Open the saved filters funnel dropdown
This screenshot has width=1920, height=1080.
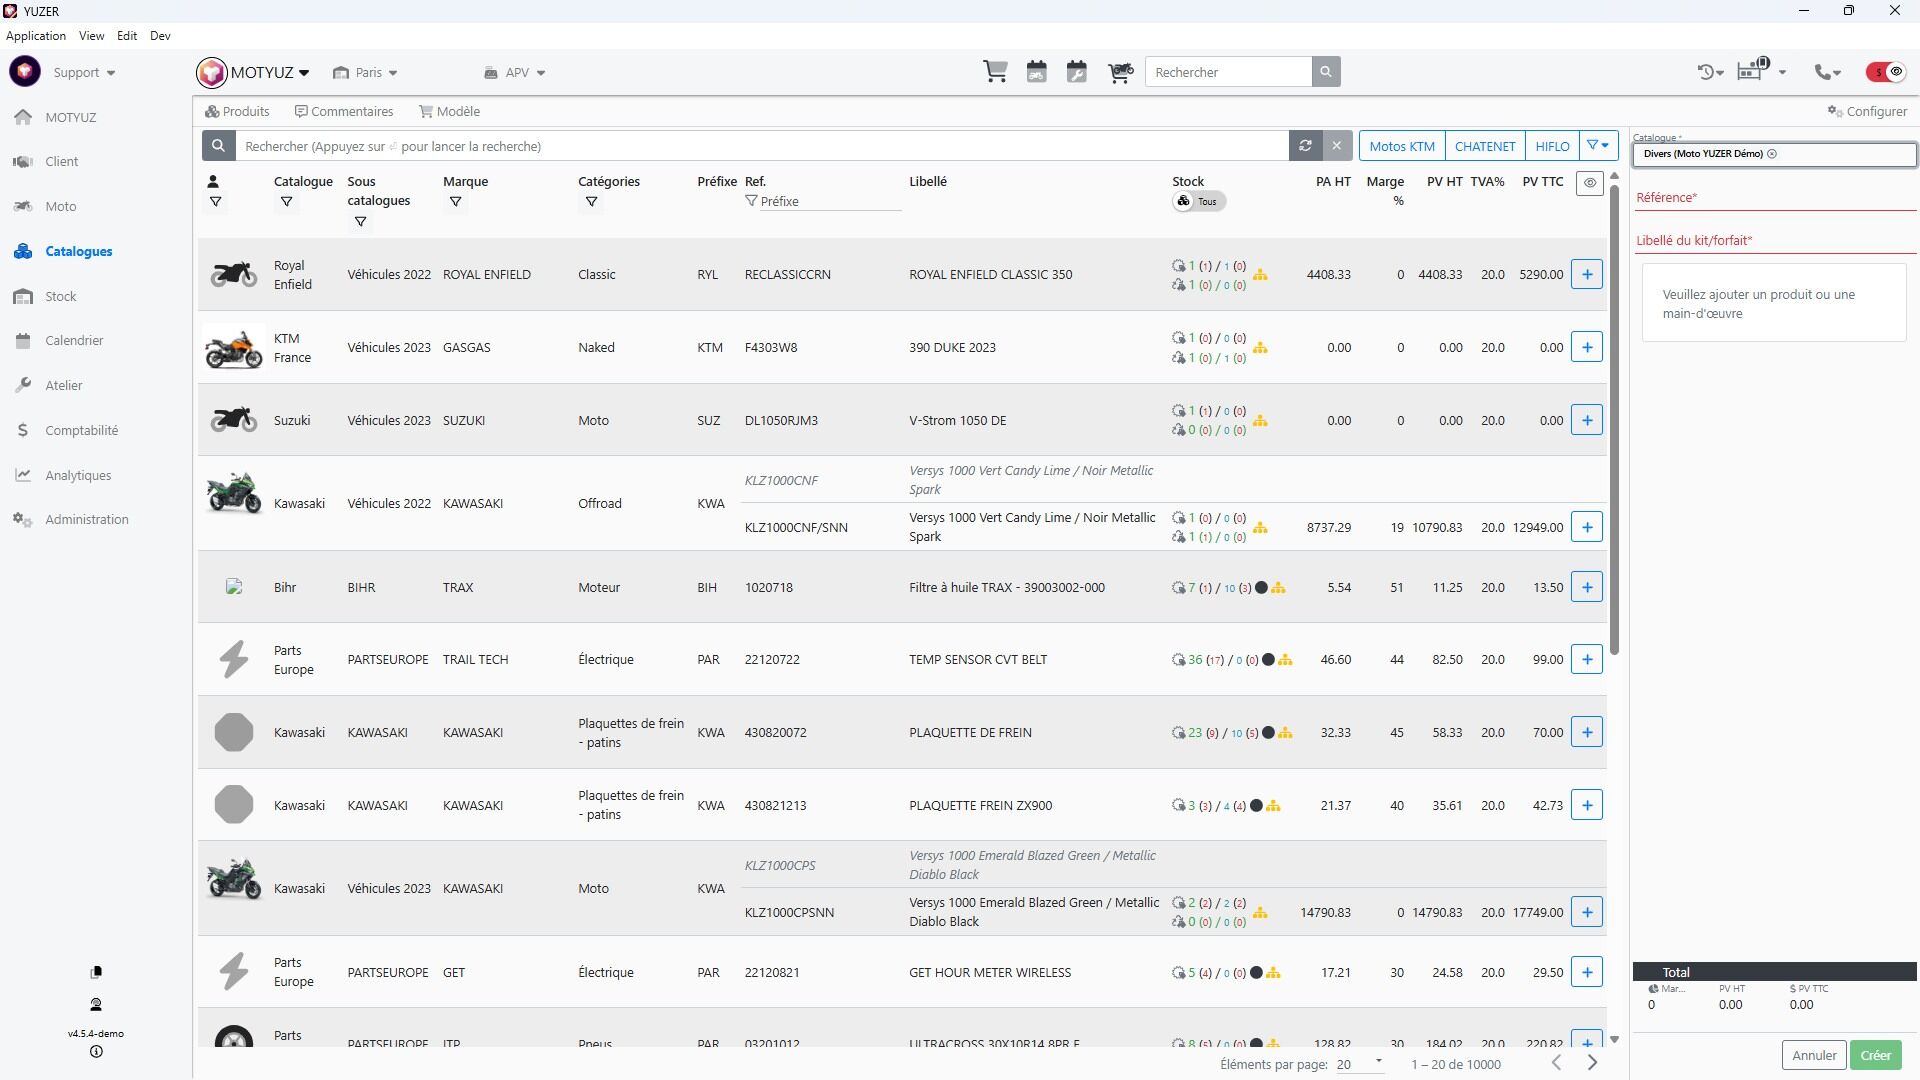click(1599, 146)
